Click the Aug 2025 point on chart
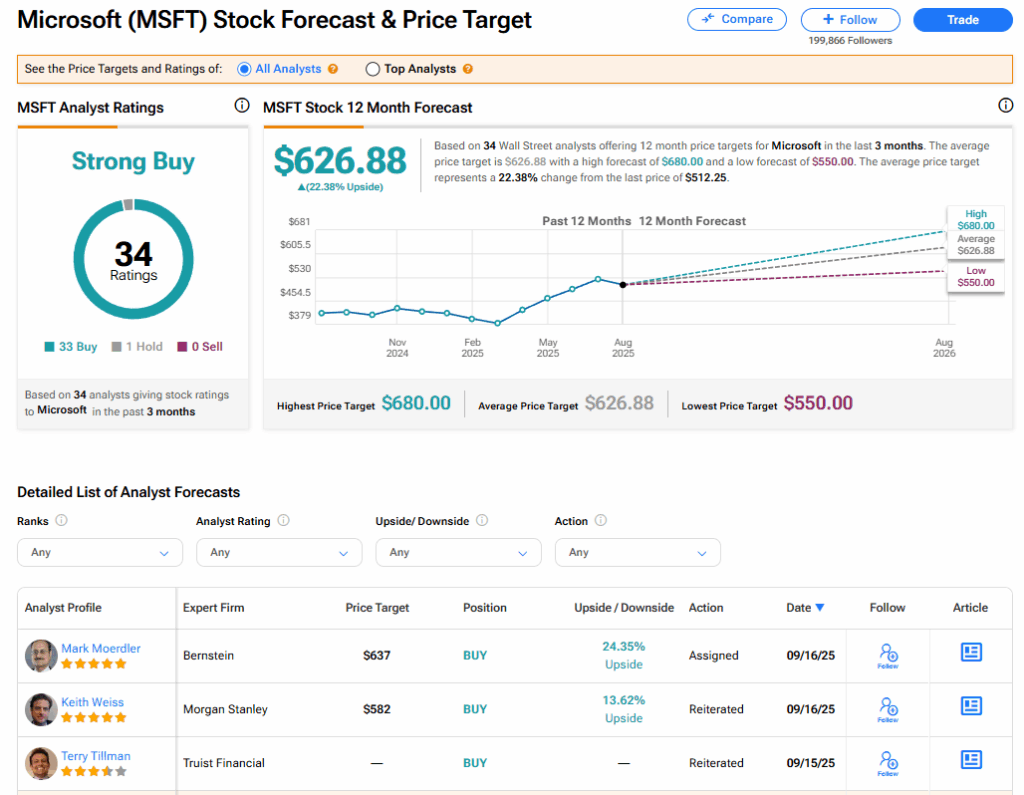 coord(623,285)
